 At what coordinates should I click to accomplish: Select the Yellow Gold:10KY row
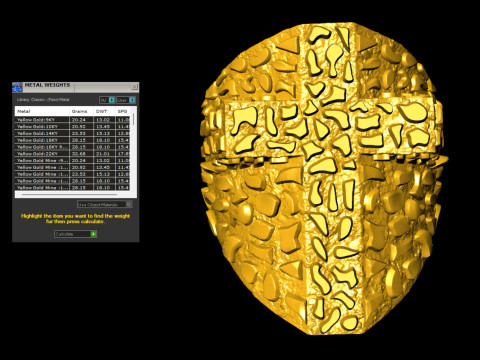(x=72, y=127)
